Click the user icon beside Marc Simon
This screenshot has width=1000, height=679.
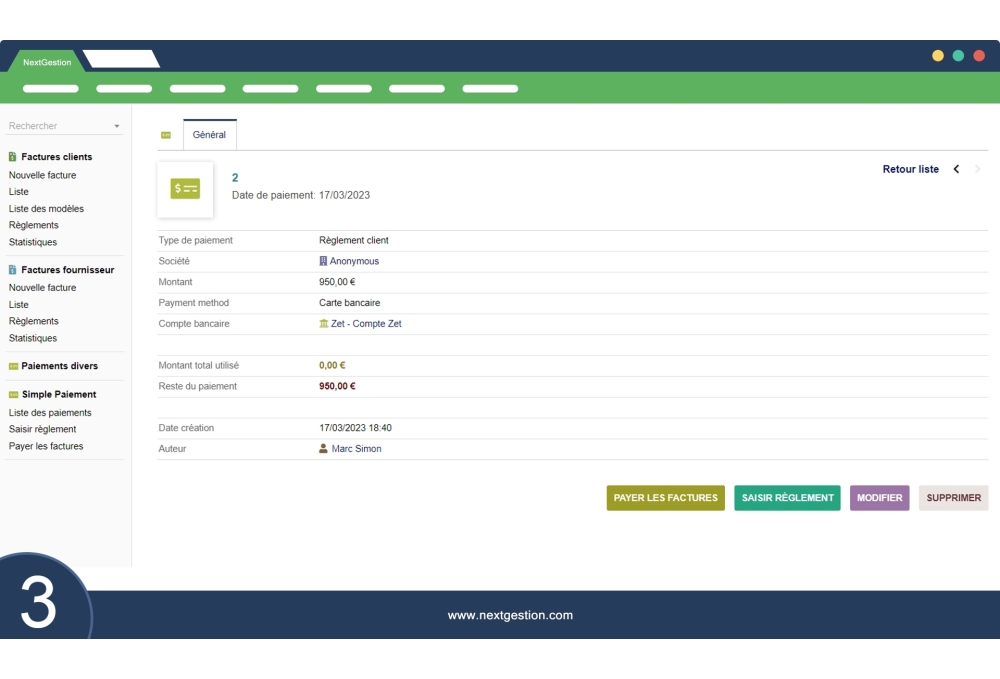pyautogui.click(x=324, y=449)
